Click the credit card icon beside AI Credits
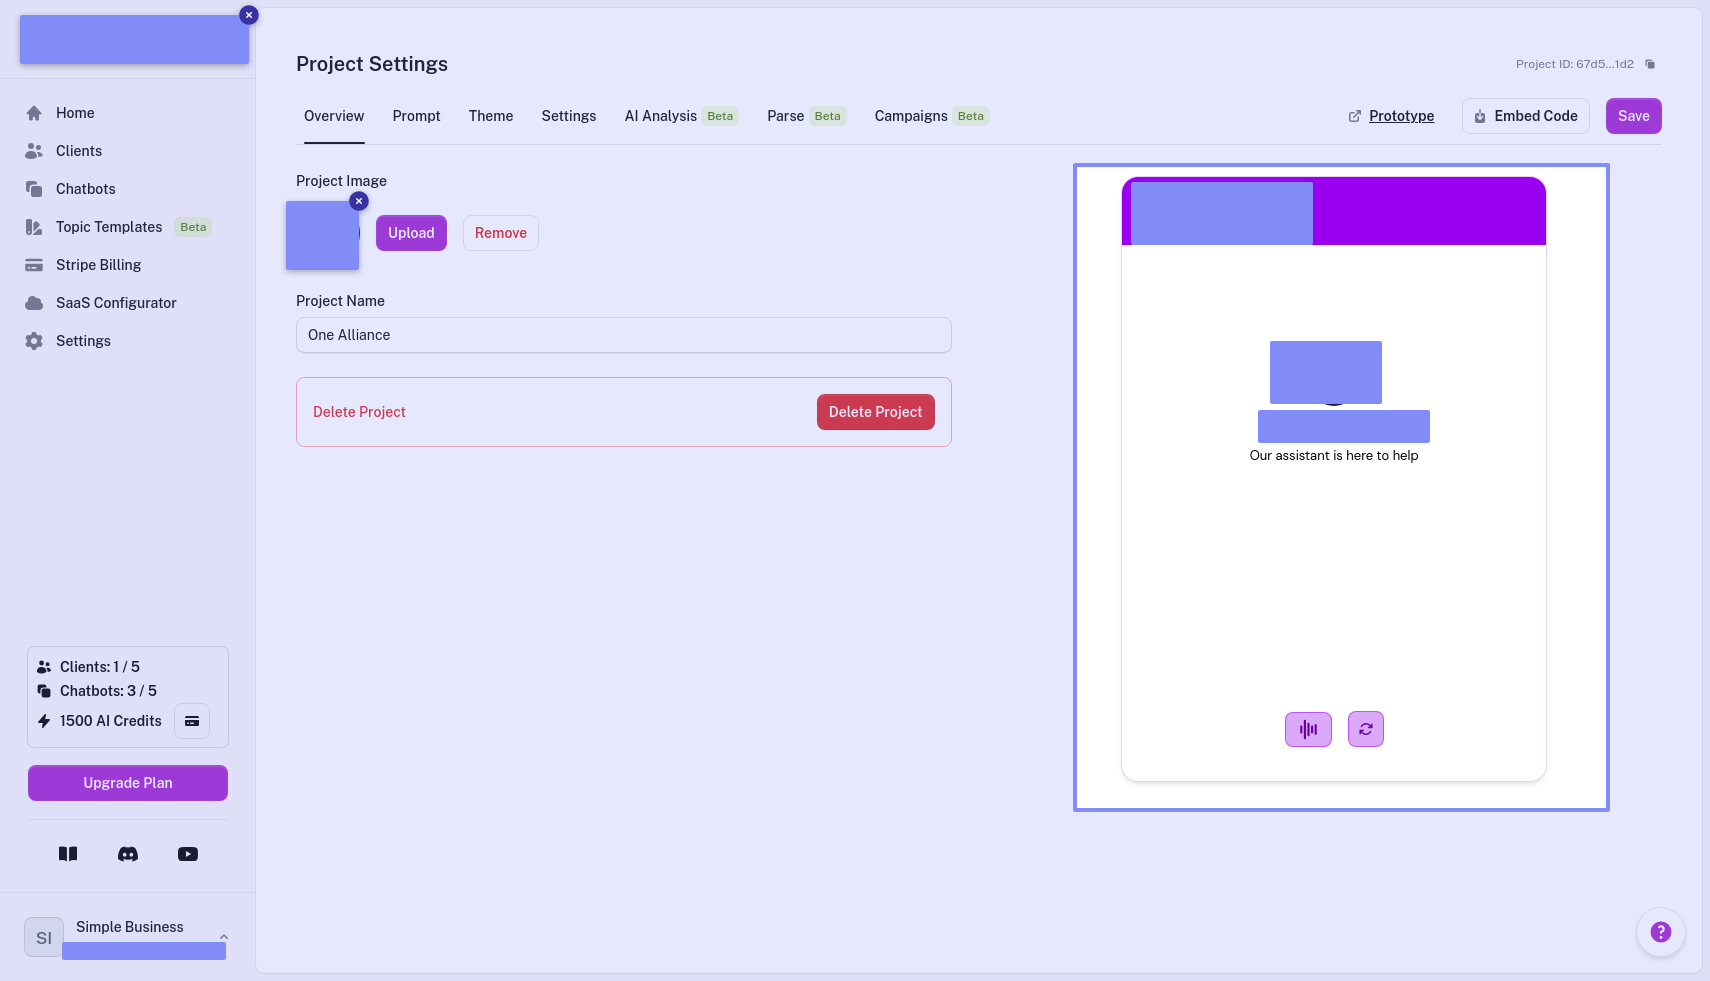The height and width of the screenshot is (981, 1710). pyautogui.click(x=192, y=721)
